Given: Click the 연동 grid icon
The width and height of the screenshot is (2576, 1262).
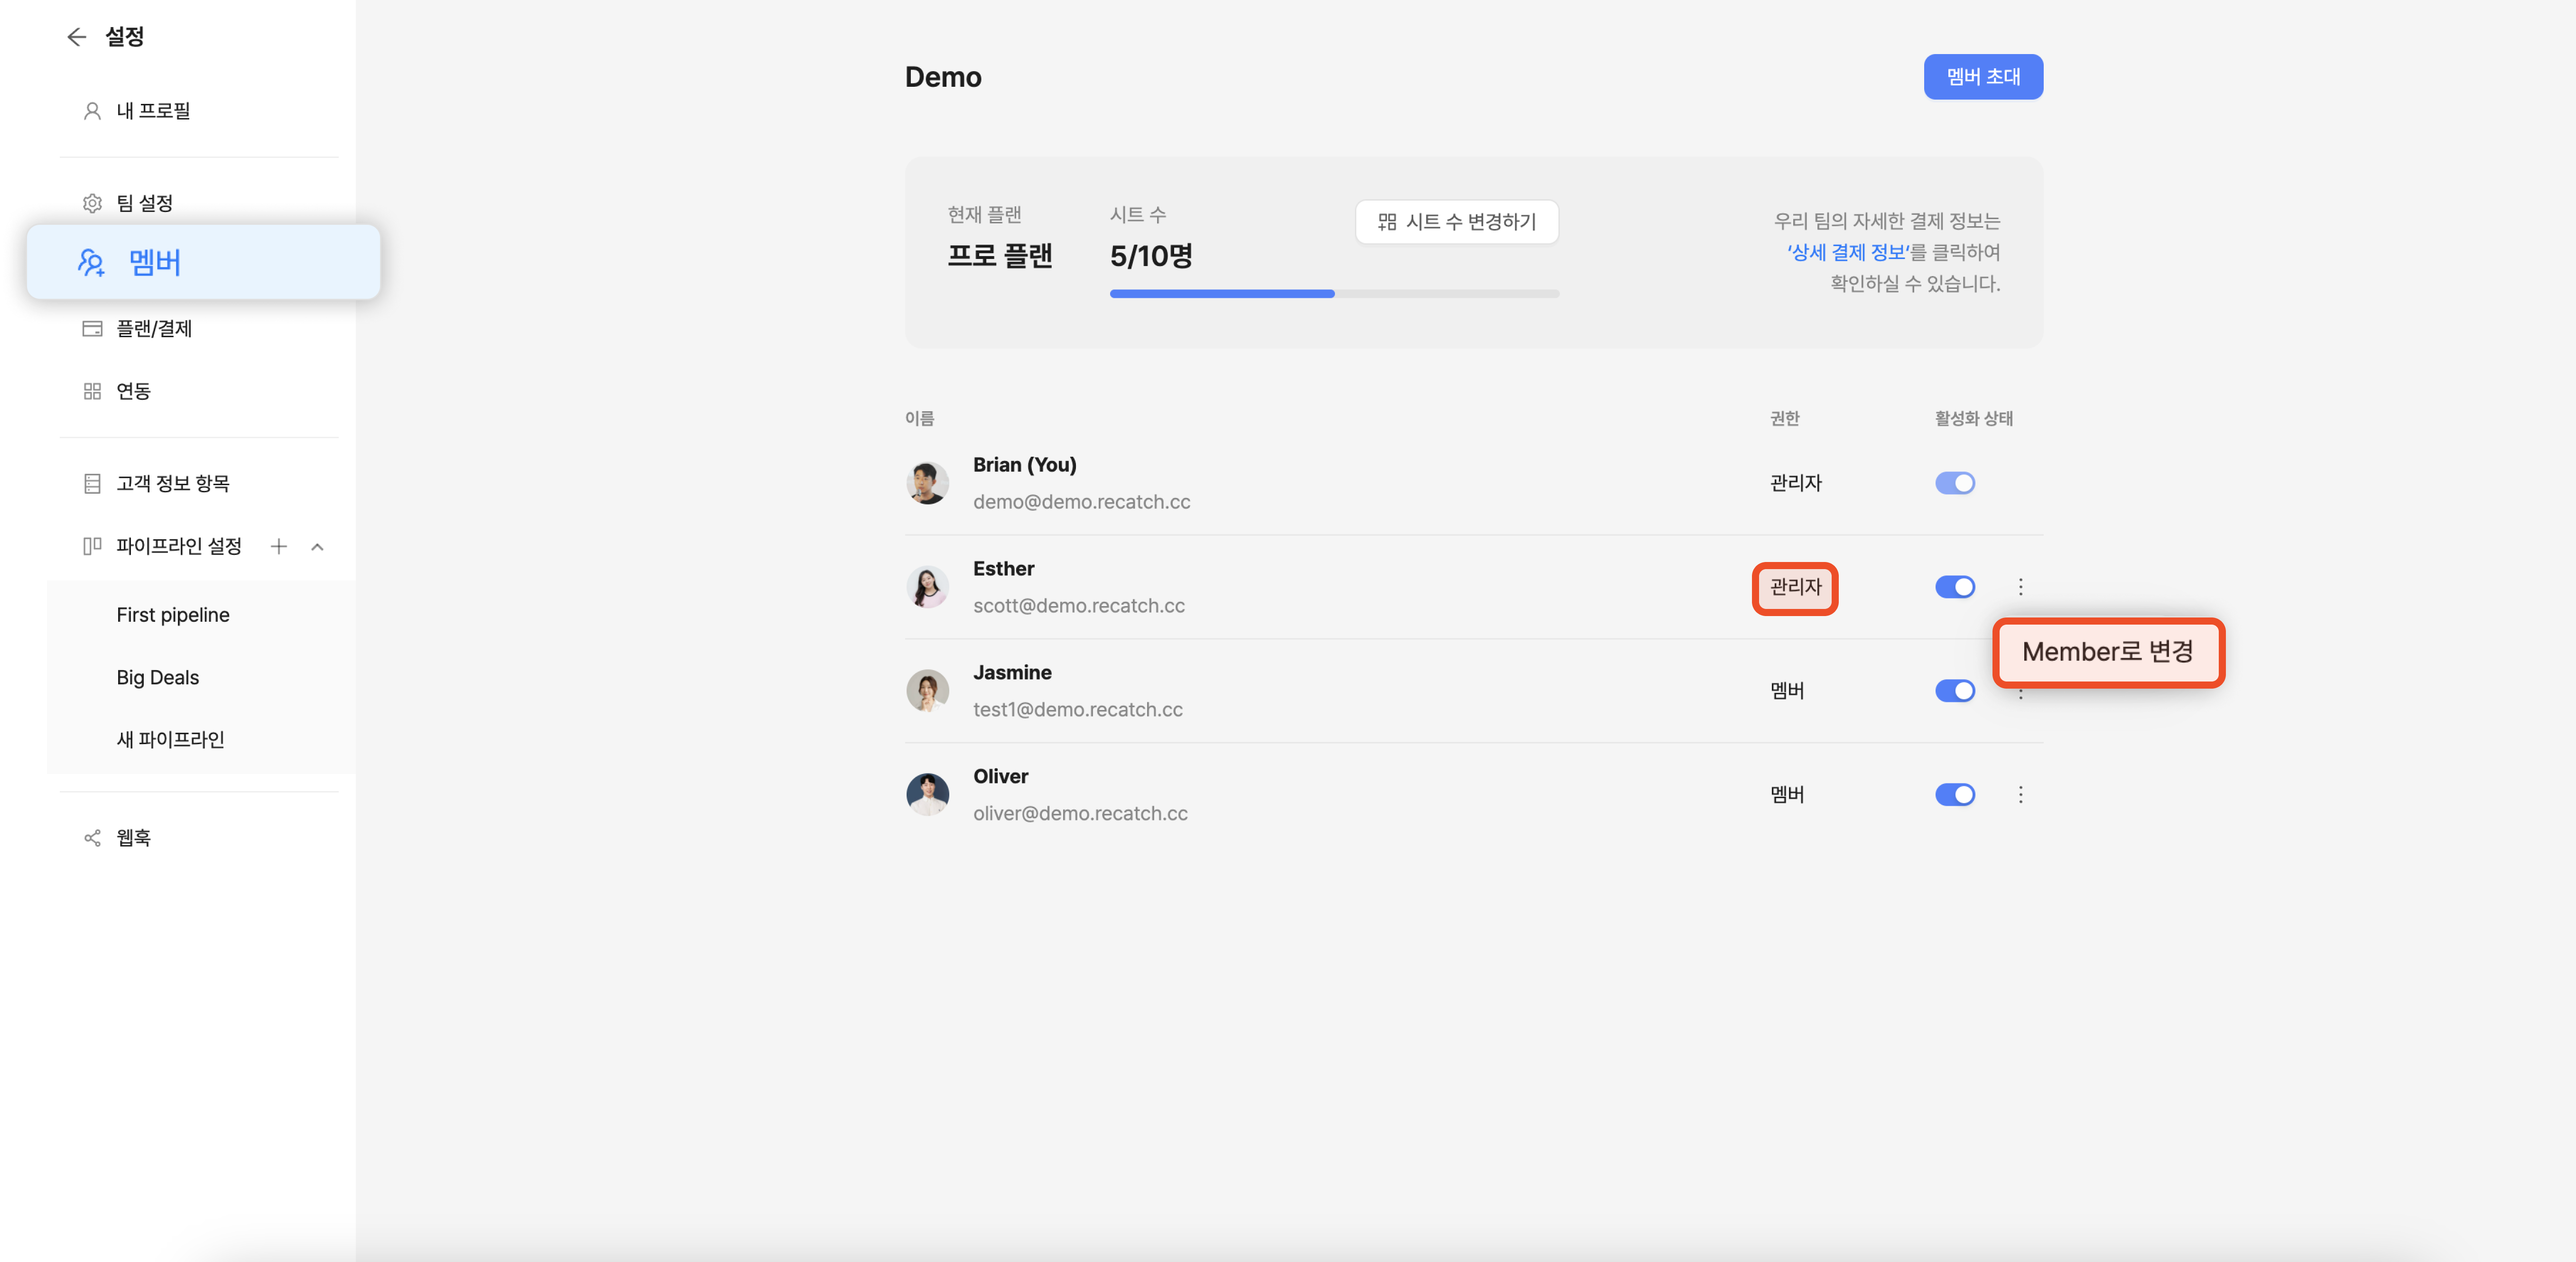Looking at the screenshot, I should coord(92,391).
